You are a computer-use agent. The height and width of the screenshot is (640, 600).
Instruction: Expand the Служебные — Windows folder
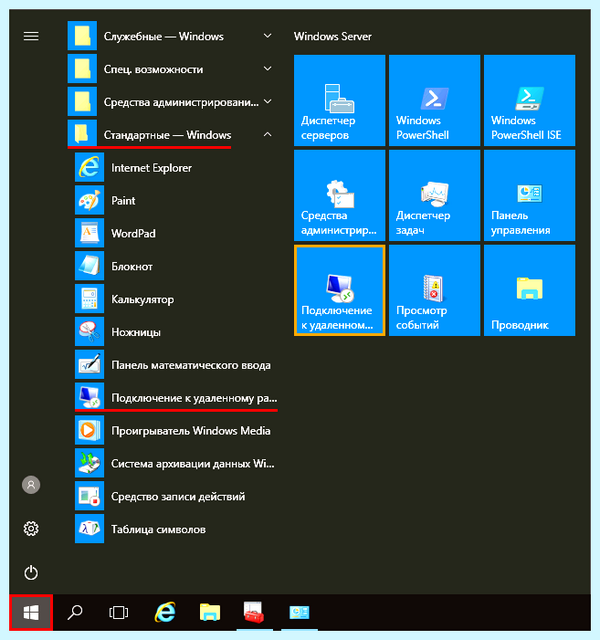point(173,36)
